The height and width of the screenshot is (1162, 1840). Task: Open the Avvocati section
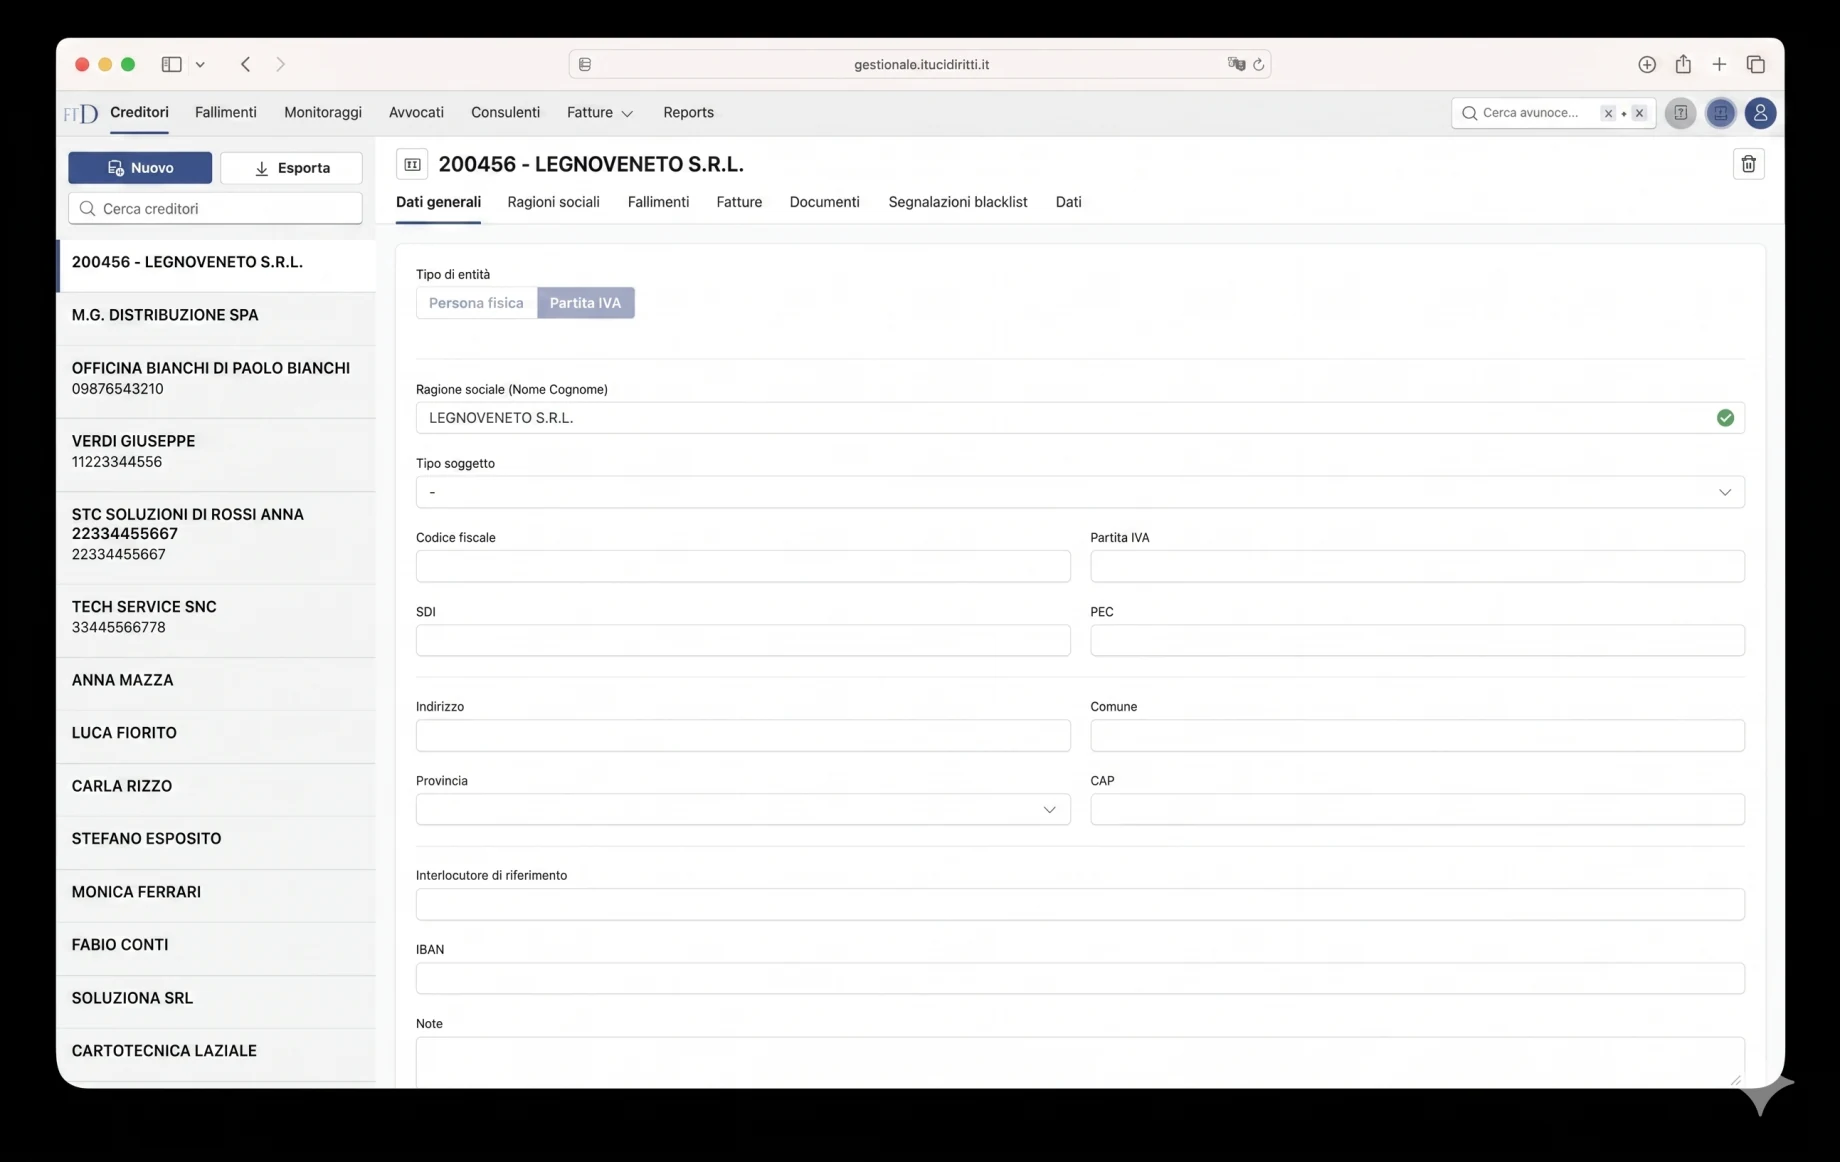pyautogui.click(x=416, y=112)
